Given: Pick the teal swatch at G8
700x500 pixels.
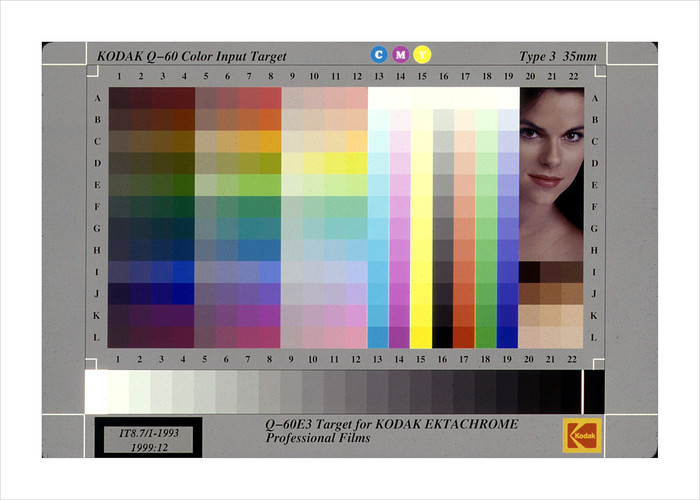Looking at the screenshot, I should (271, 229).
